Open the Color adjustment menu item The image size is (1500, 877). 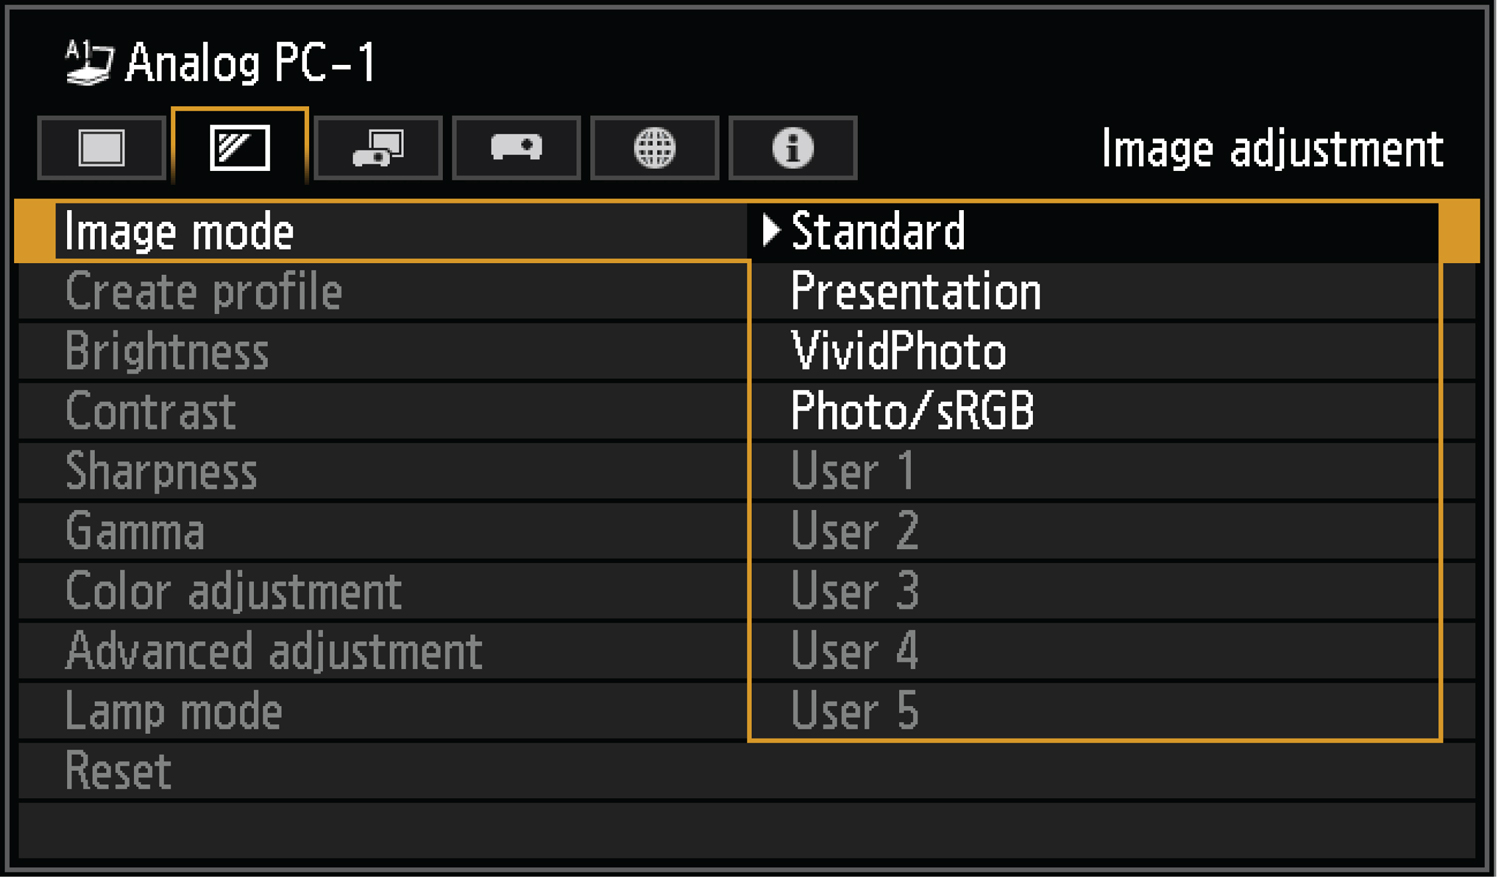coord(233,592)
